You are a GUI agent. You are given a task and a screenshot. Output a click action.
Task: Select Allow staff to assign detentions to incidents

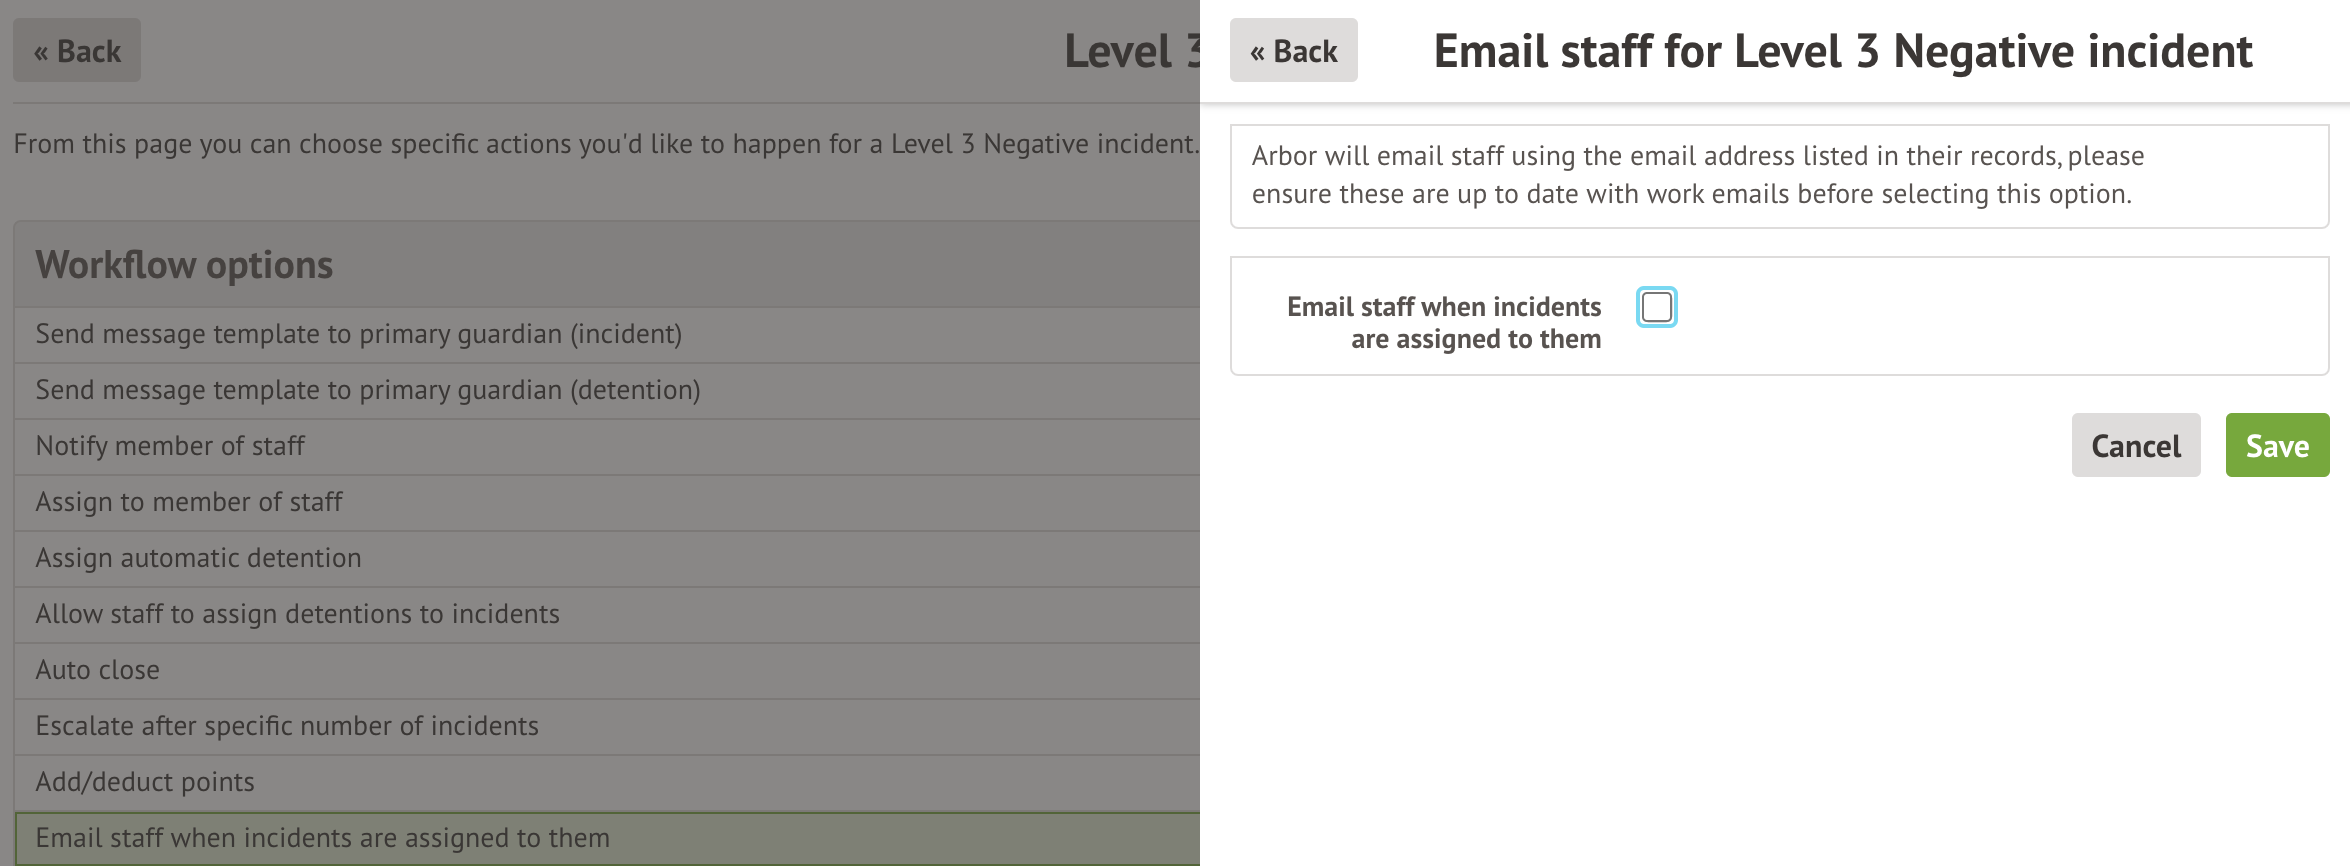(297, 614)
